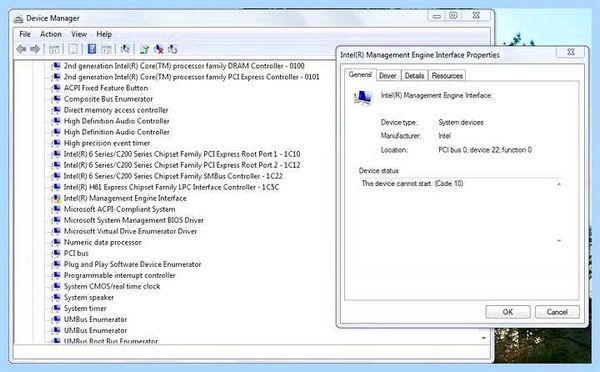Open the View menu
The width and height of the screenshot is (600, 372).
point(79,34)
